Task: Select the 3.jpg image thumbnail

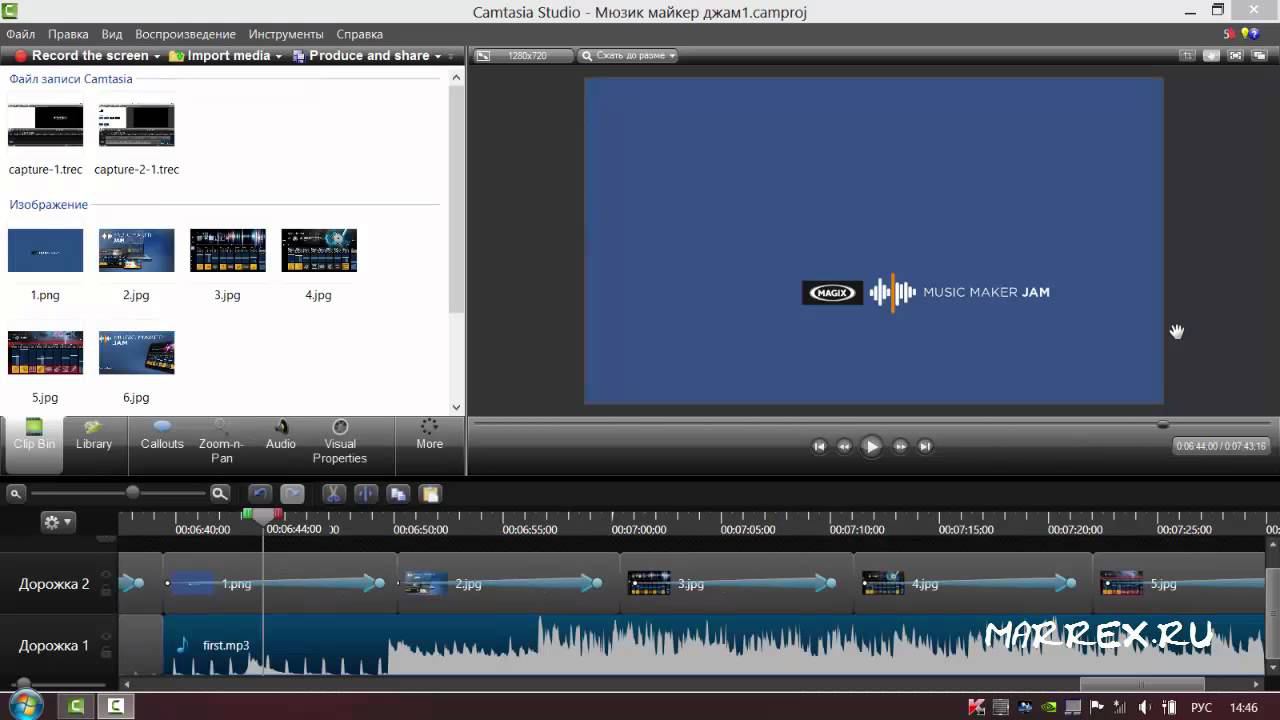Action: point(228,250)
